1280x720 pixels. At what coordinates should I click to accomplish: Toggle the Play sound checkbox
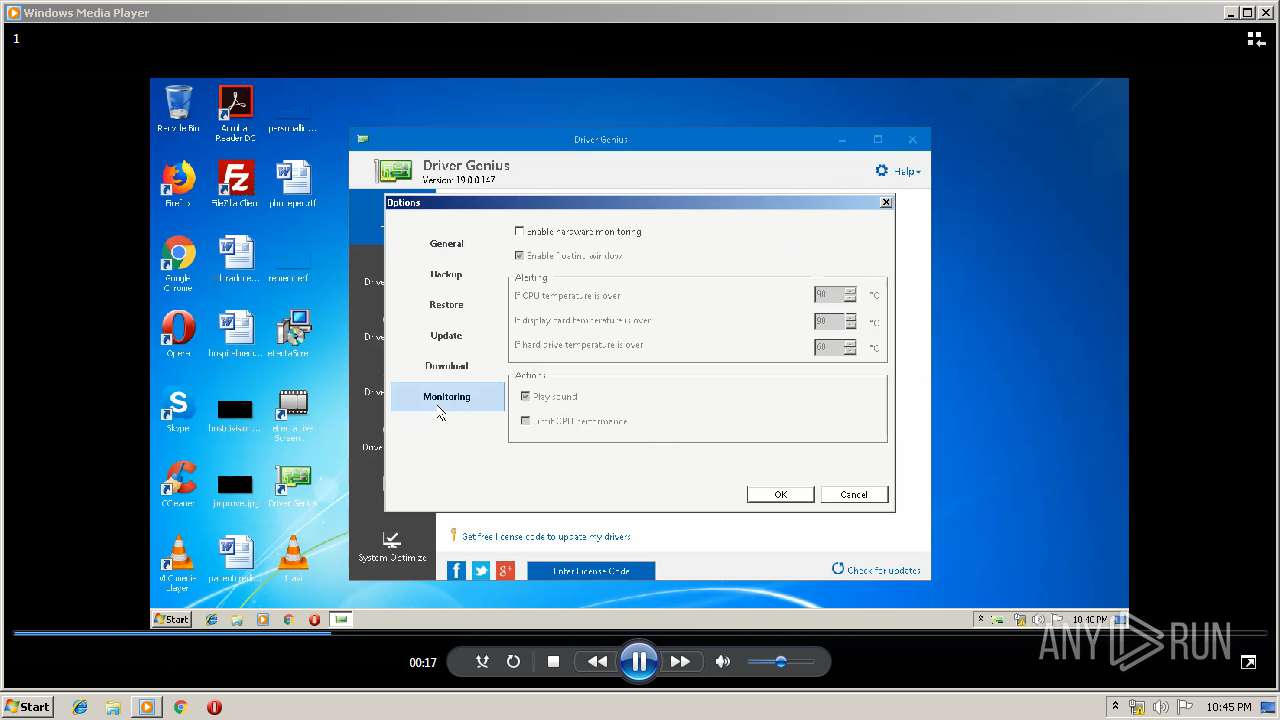[526, 397]
